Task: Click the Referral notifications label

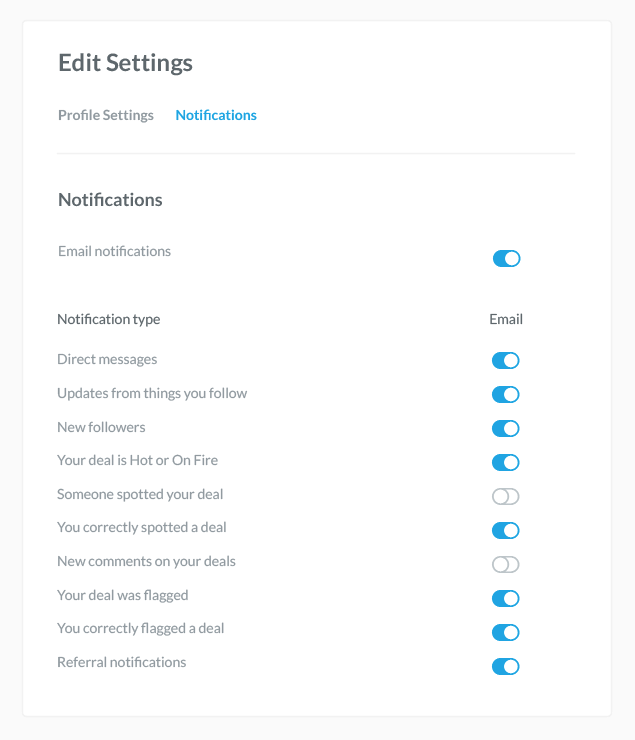Action: click(122, 662)
